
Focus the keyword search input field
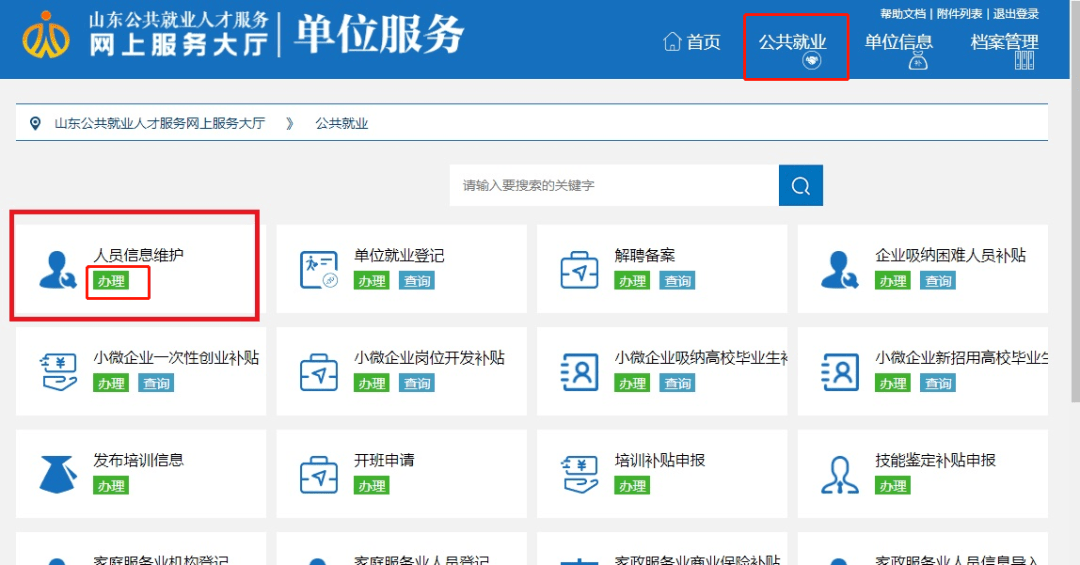pyautogui.click(x=614, y=185)
